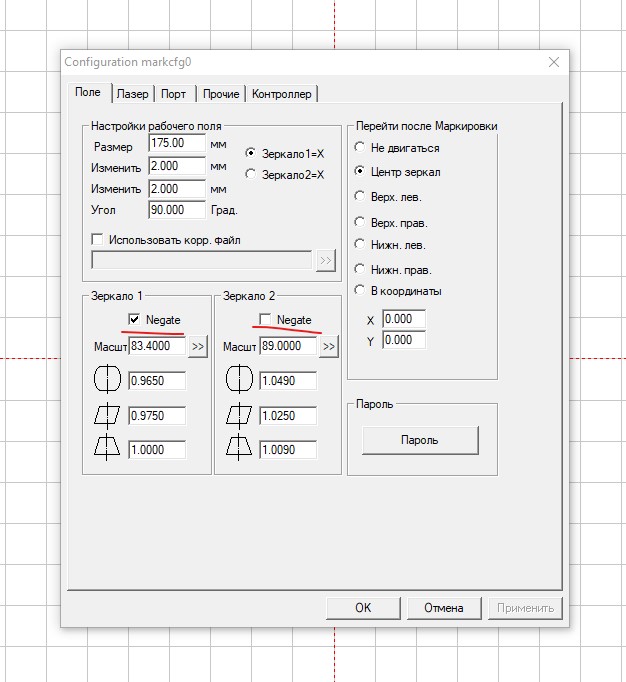Choose the Не двигаться radio option

click(x=360, y=148)
